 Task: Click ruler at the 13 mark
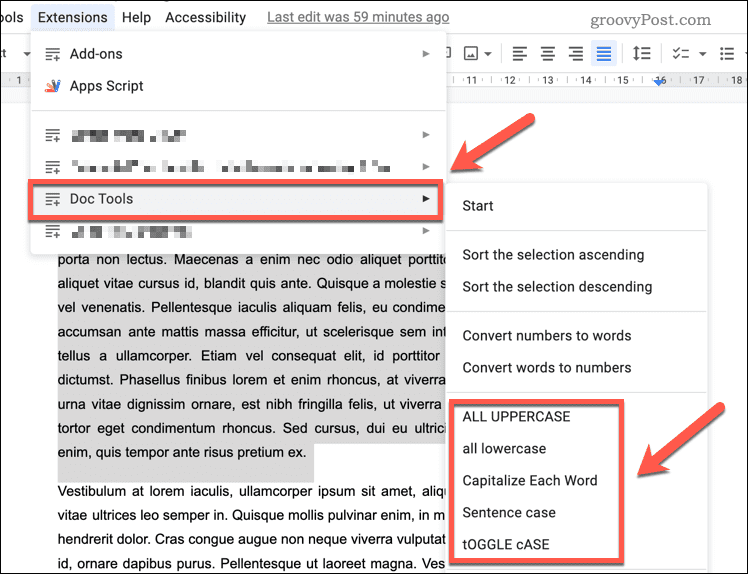(x=548, y=80)
